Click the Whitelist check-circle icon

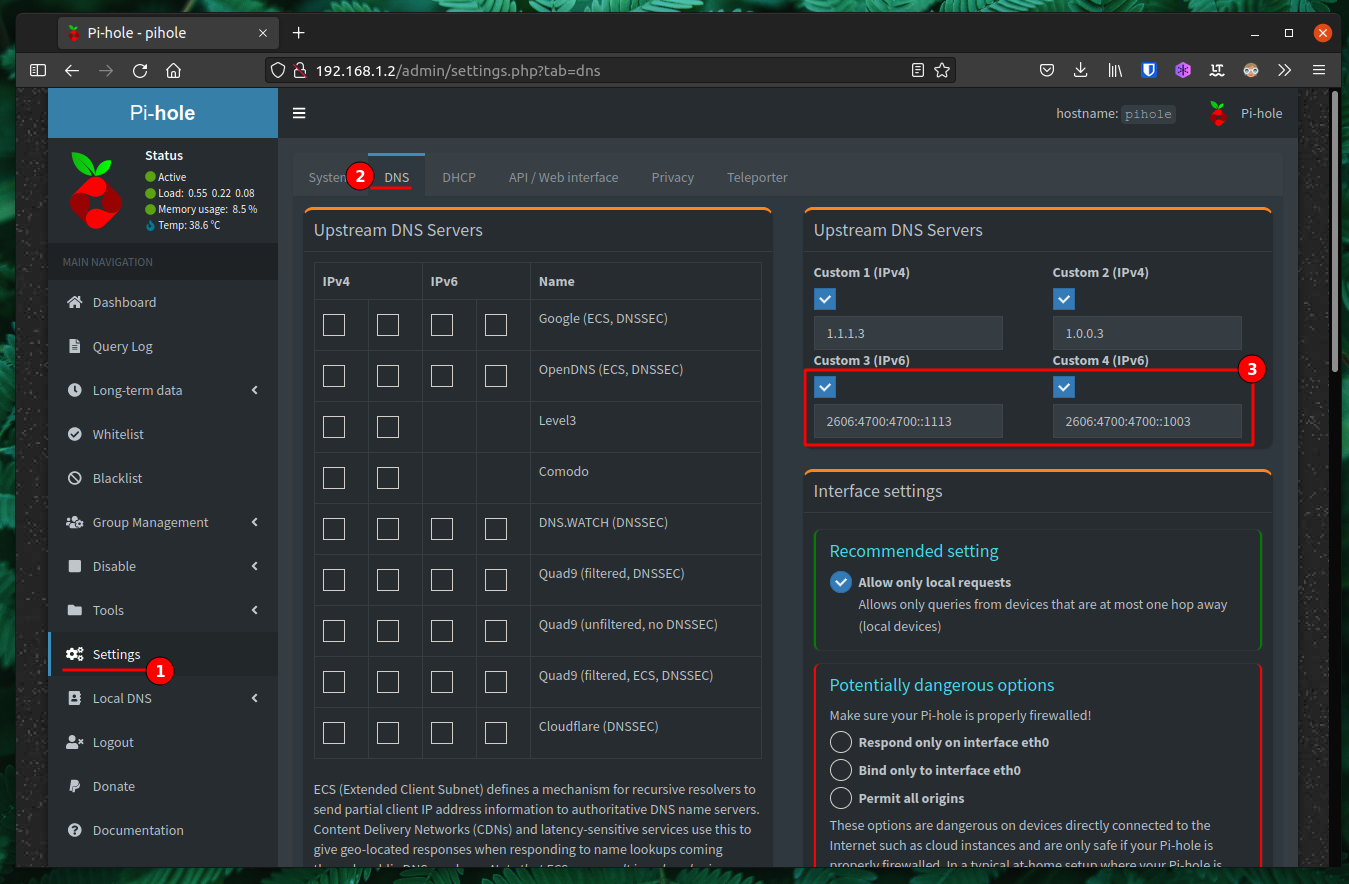[74, 434]
